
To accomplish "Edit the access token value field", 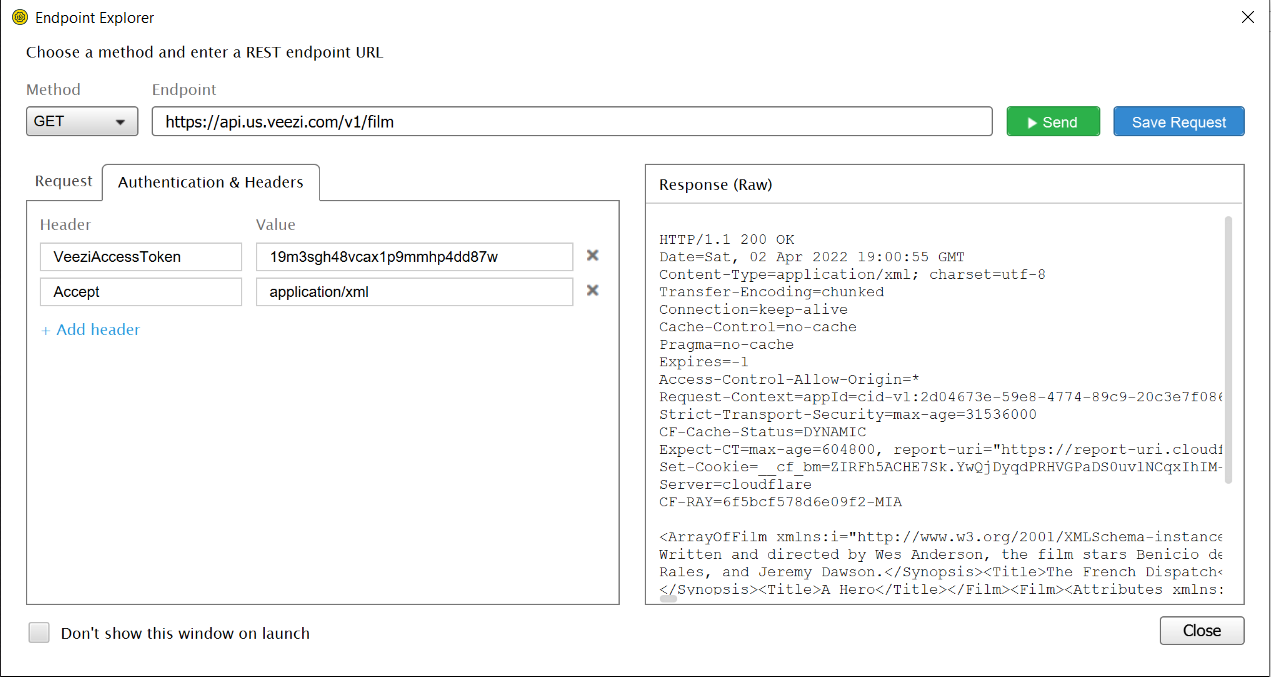I will (x=413, y=257).
